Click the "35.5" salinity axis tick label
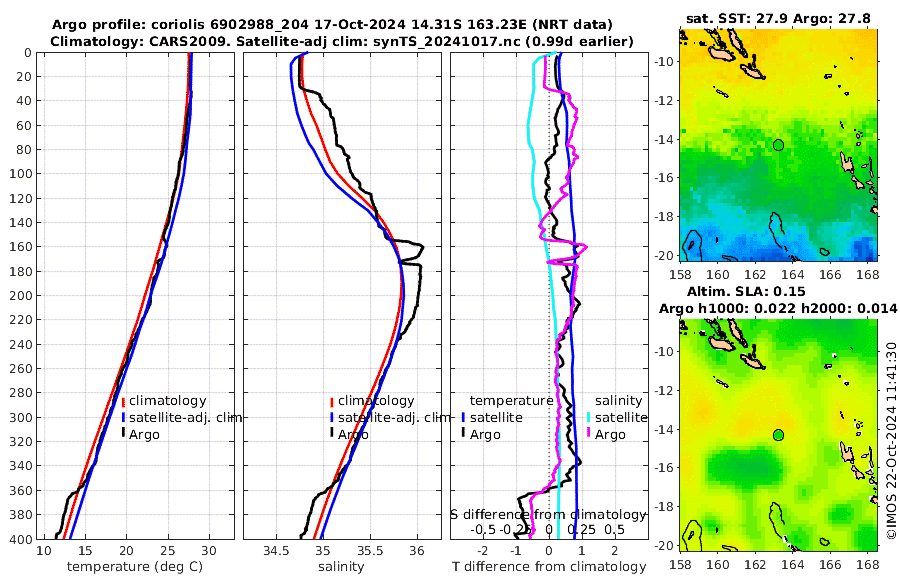This screenshot has height=580, width=900. click(370, 551)
